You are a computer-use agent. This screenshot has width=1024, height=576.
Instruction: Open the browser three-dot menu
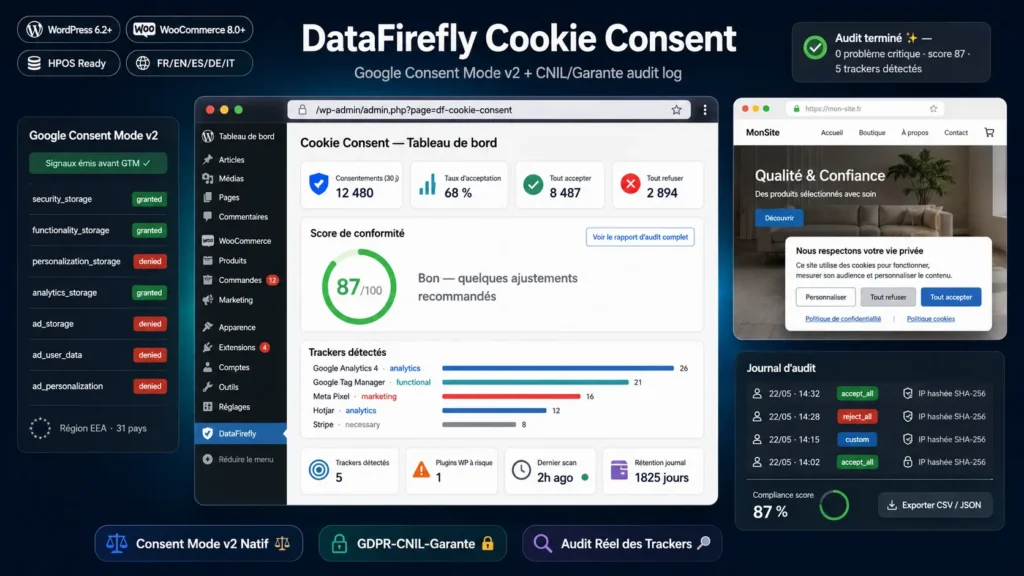click(705, 110)
